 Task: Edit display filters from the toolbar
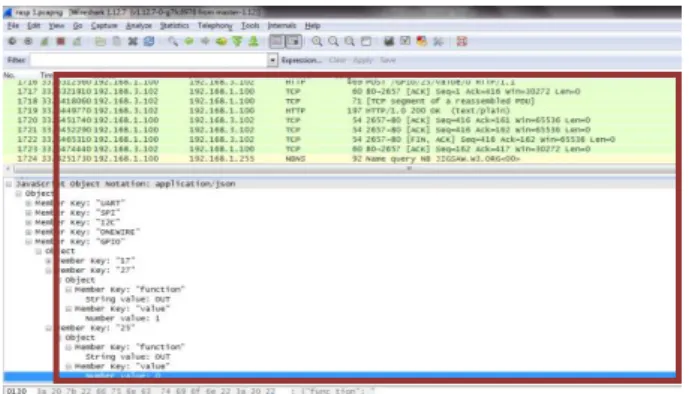pos(405,42)
